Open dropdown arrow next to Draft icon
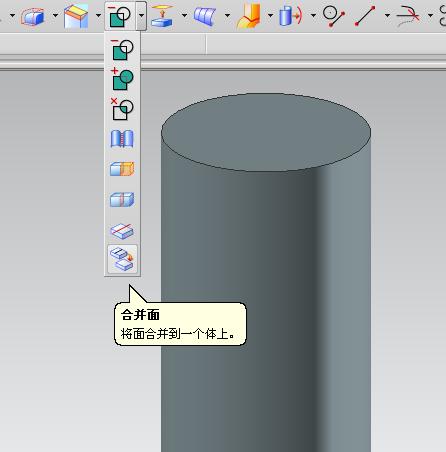This screenshot has height=452, width=446. coord(270,15)
